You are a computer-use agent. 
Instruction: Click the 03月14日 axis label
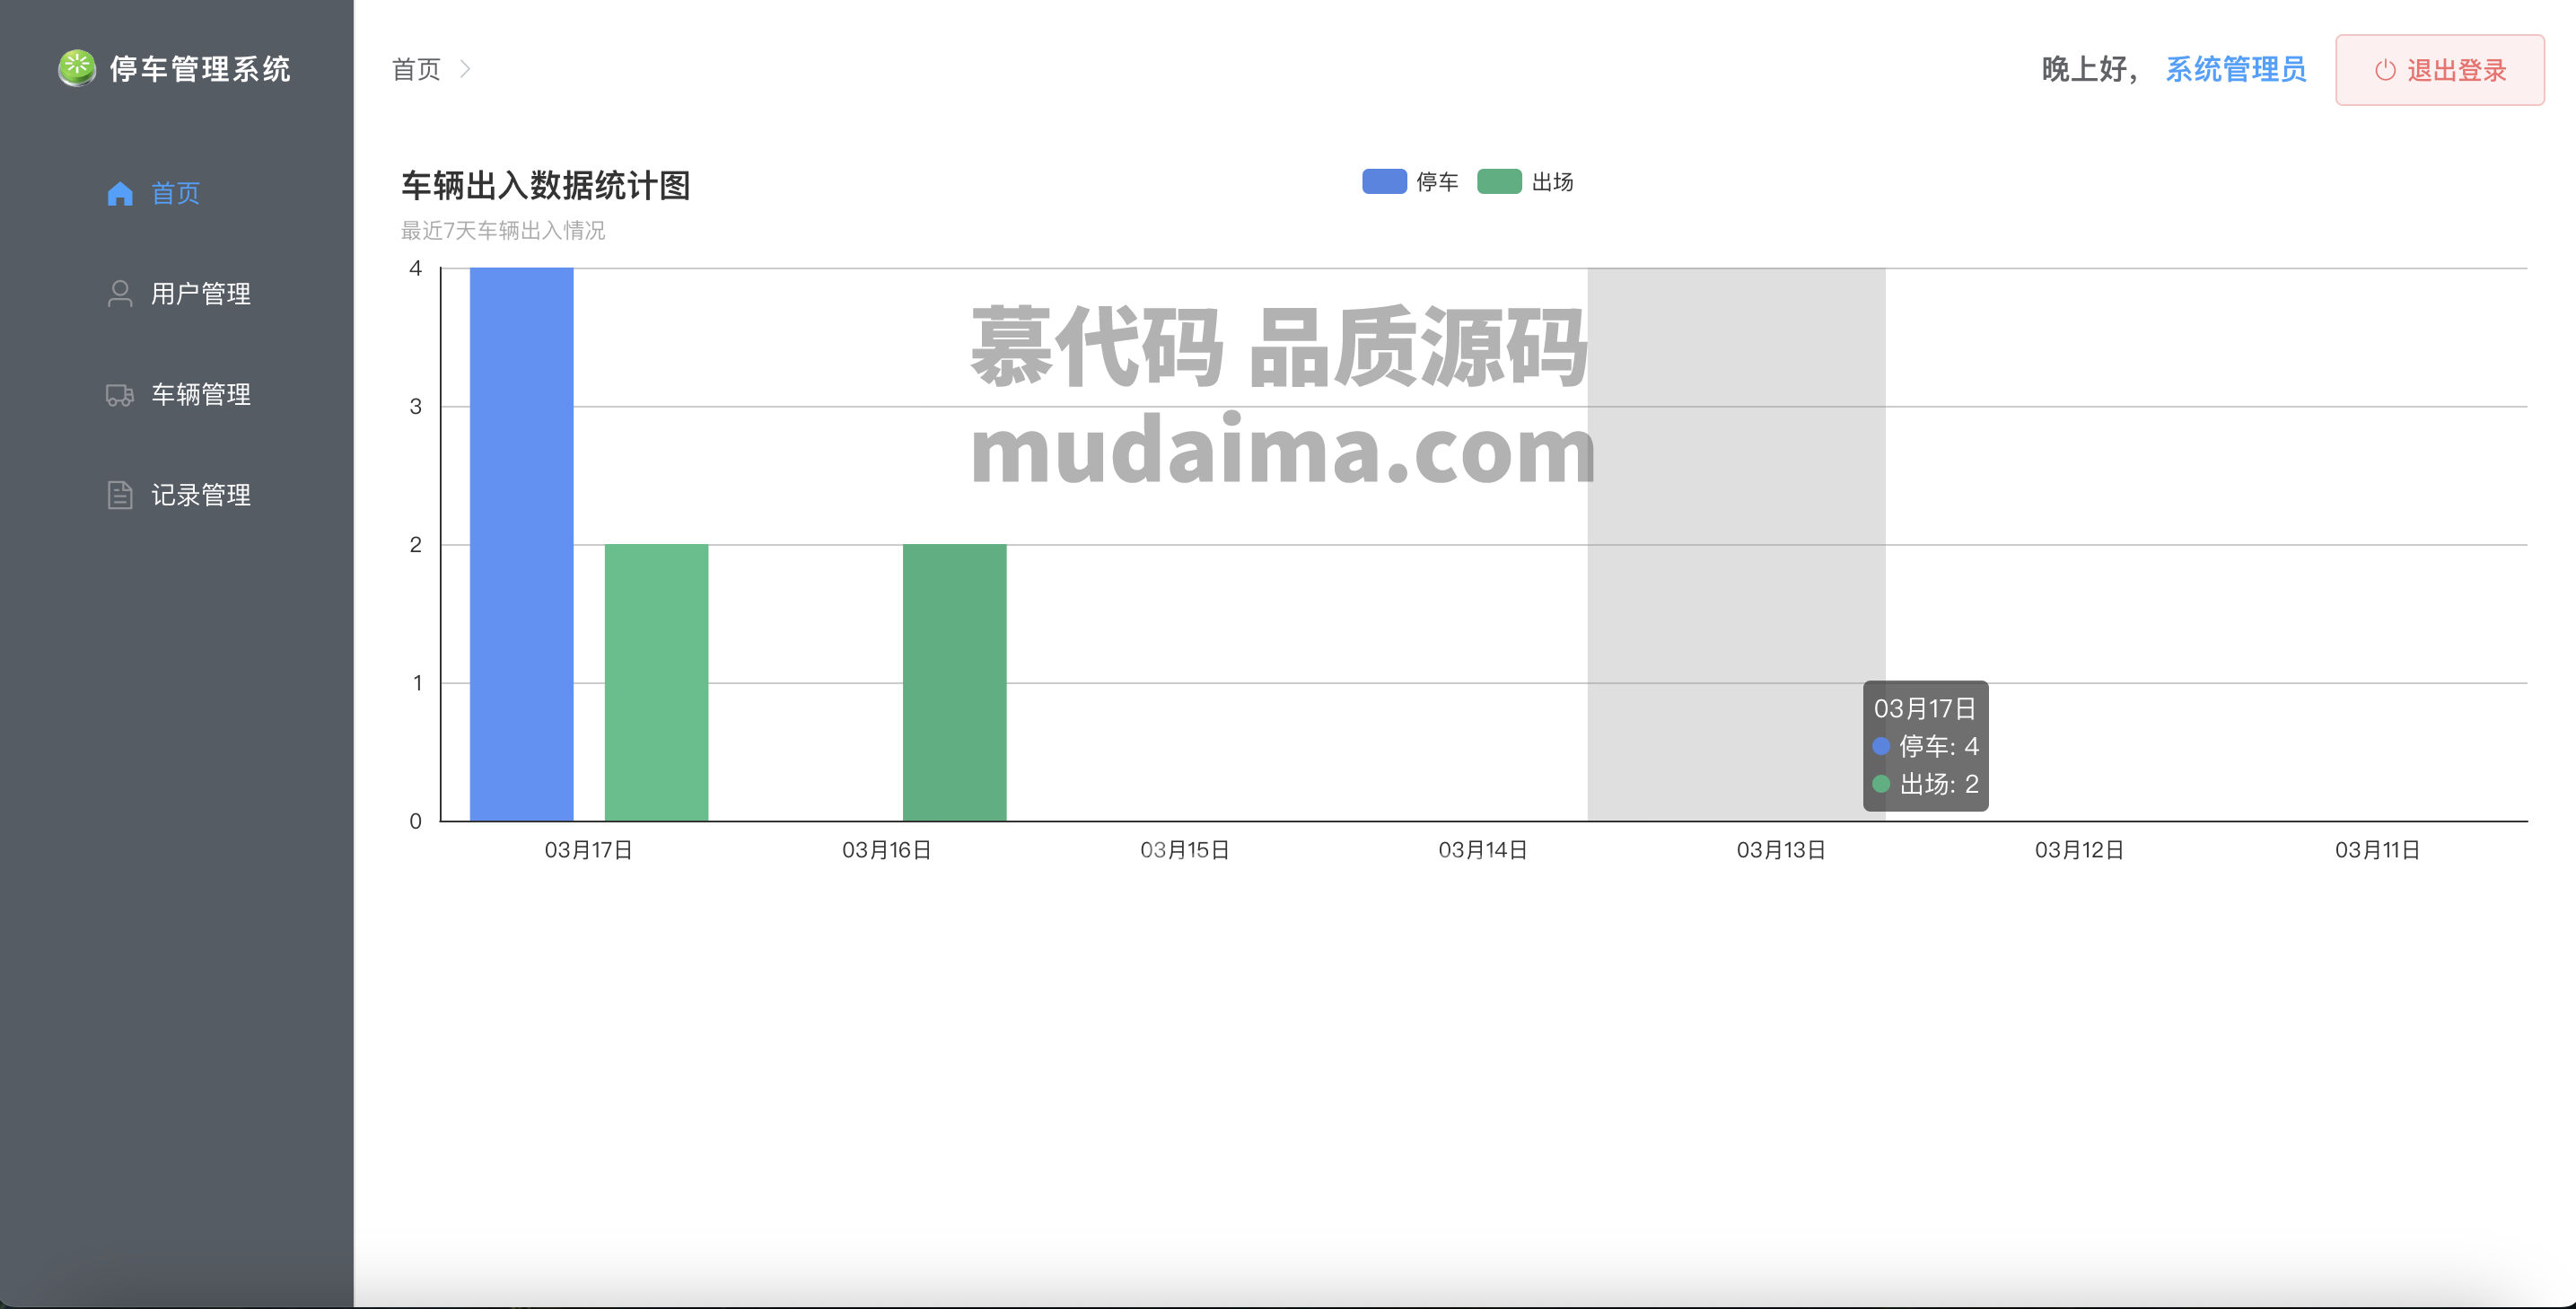(1483, 850)
